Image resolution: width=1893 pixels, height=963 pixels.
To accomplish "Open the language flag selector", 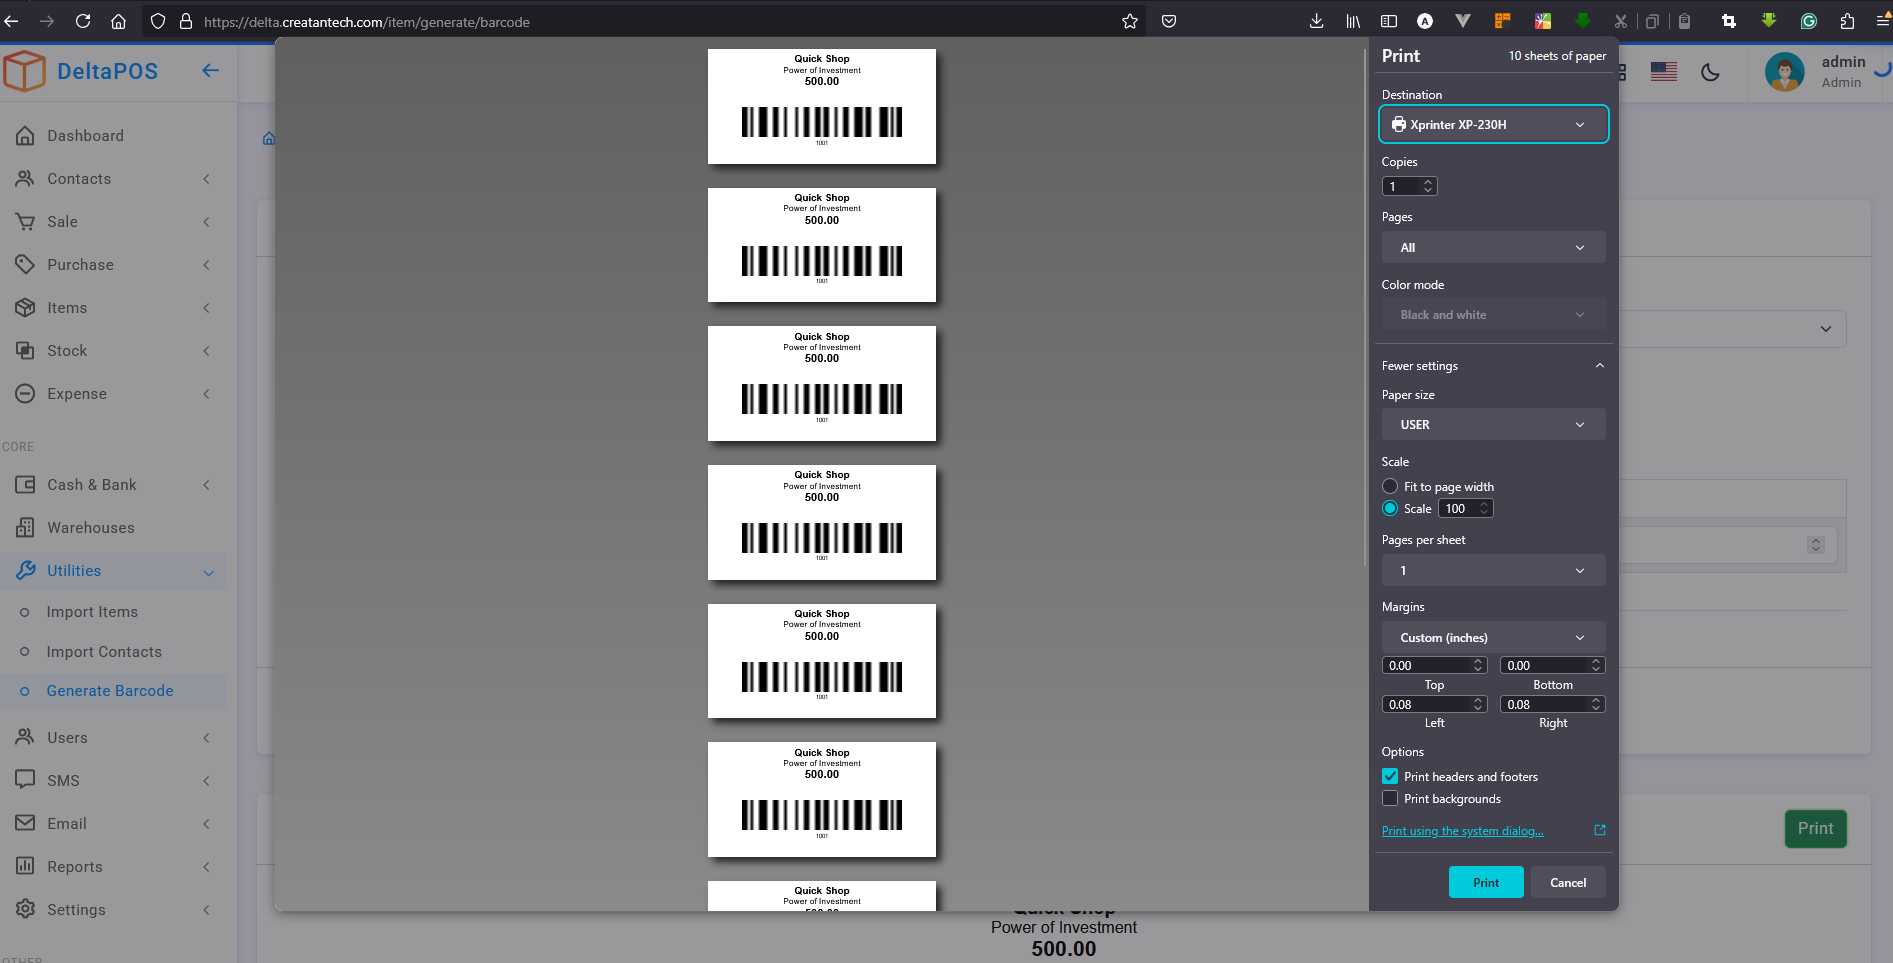I will pos(1664,72).
